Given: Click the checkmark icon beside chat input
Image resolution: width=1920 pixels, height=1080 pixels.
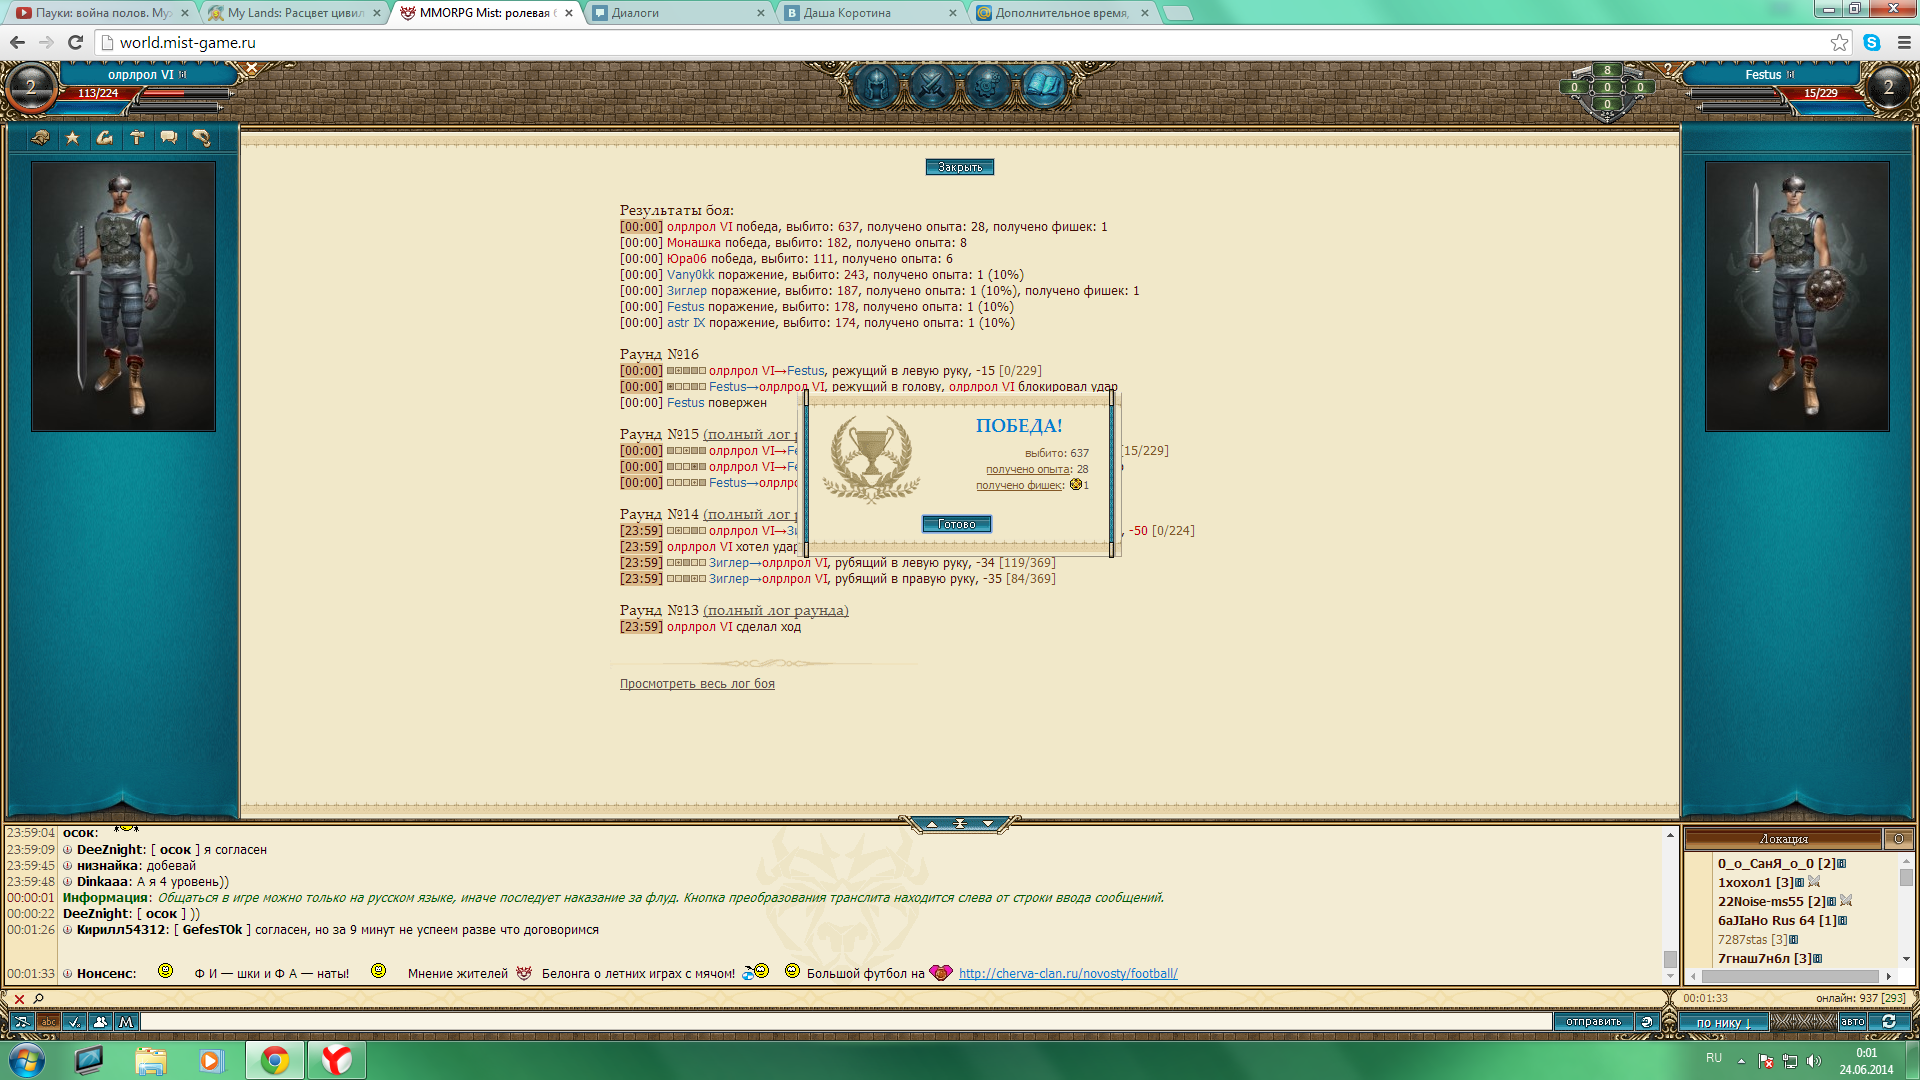Looking at the screenshot, I should (x=74, y=1022).
